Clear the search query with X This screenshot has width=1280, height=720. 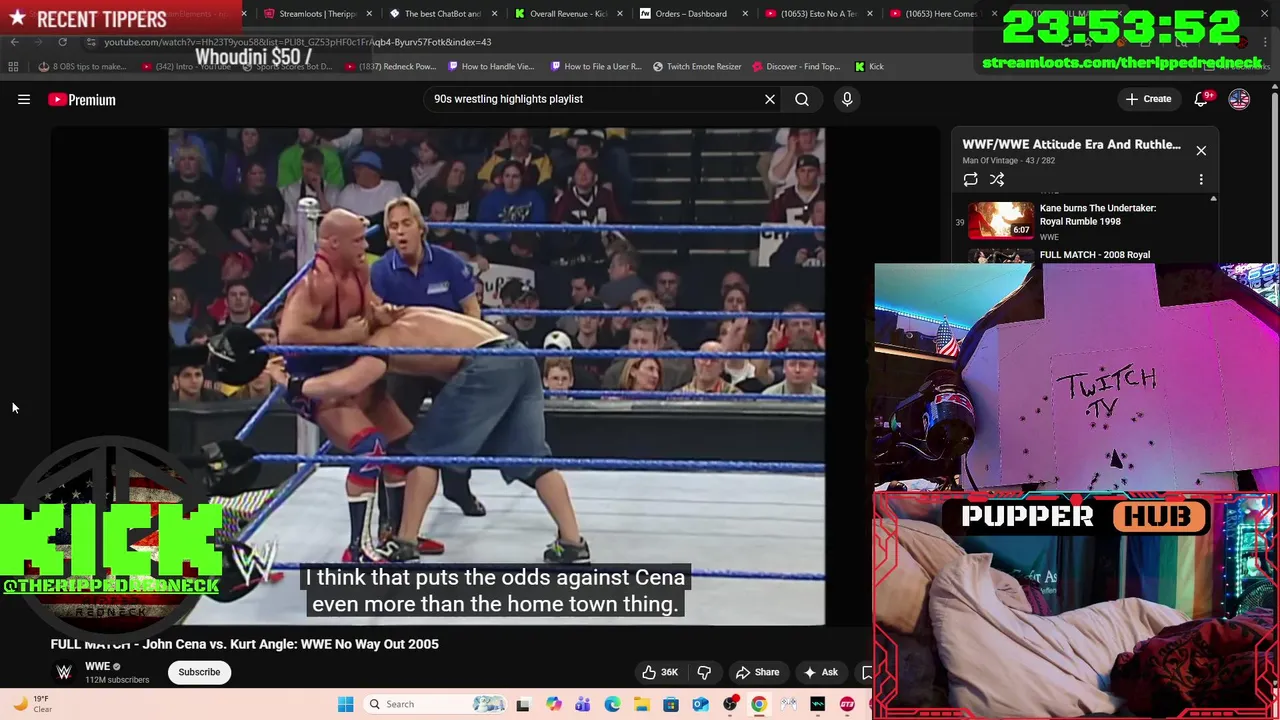coord(770,99)
